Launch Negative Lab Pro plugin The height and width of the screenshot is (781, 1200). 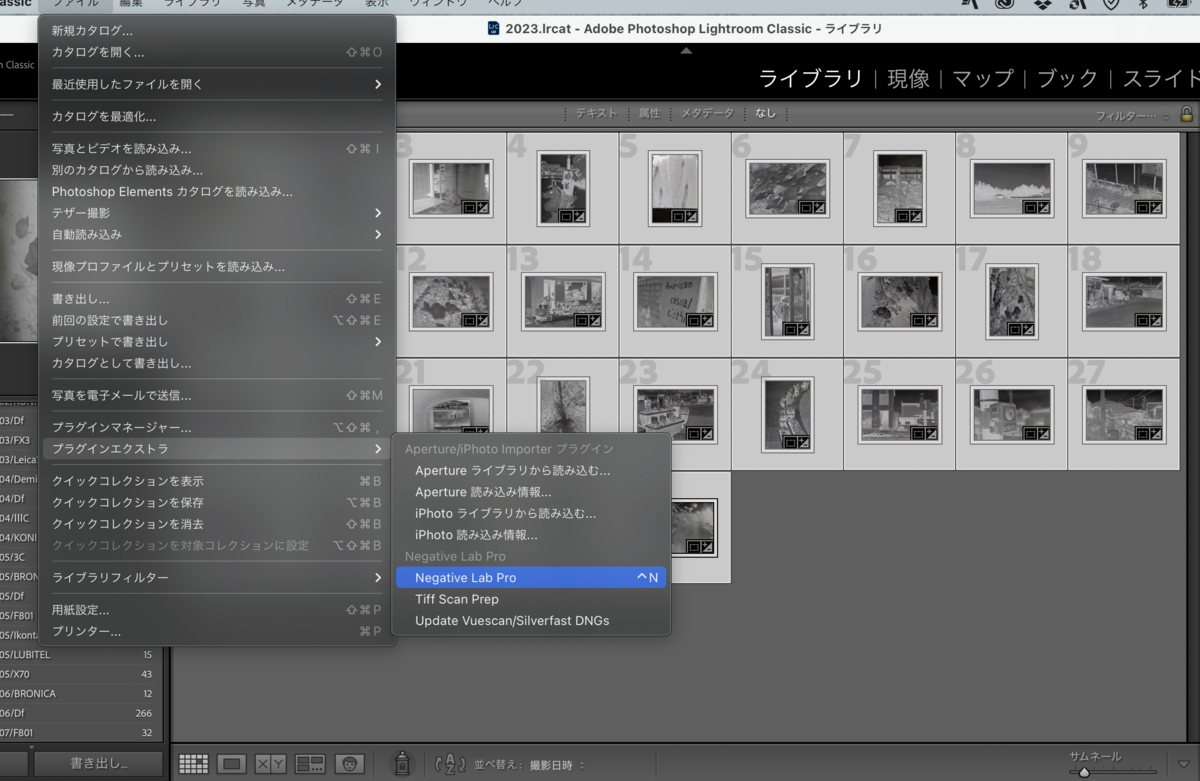(x=531, y=578)
